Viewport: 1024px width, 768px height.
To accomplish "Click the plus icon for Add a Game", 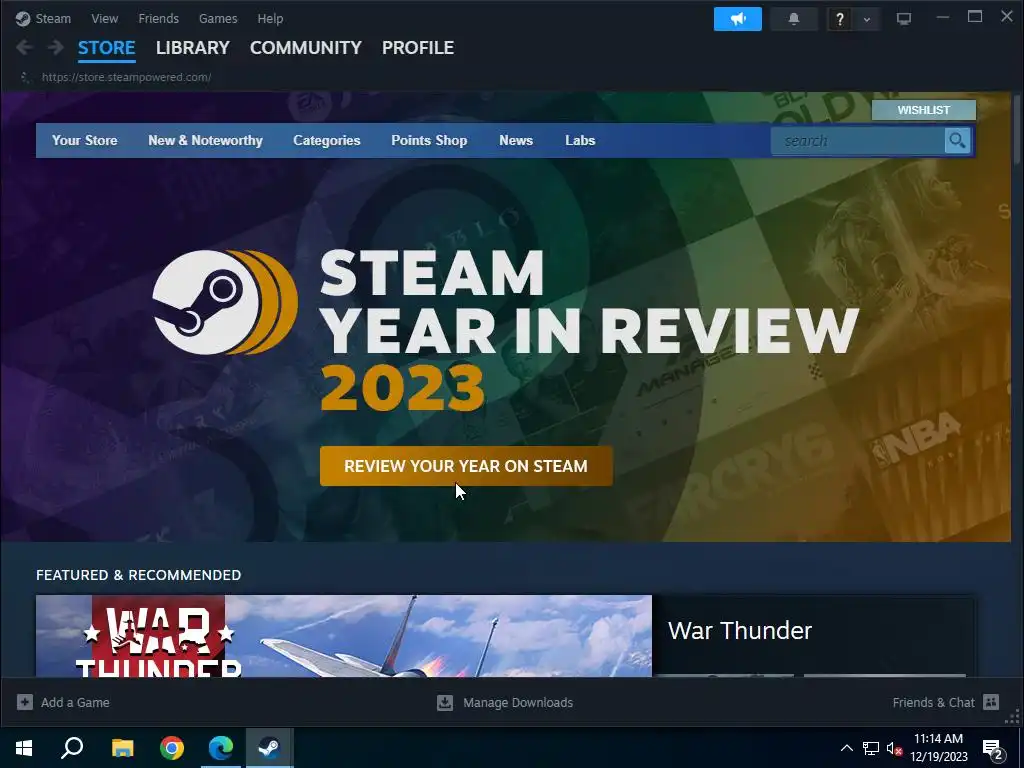I will point(25,702).
